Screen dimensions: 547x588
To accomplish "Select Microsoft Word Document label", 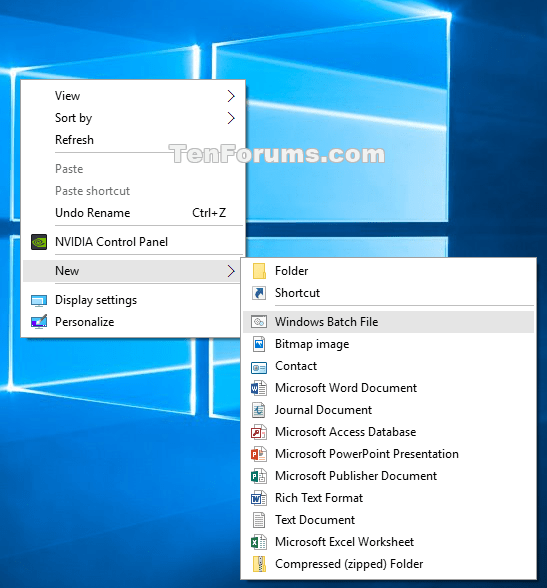I will coord(346,388).
